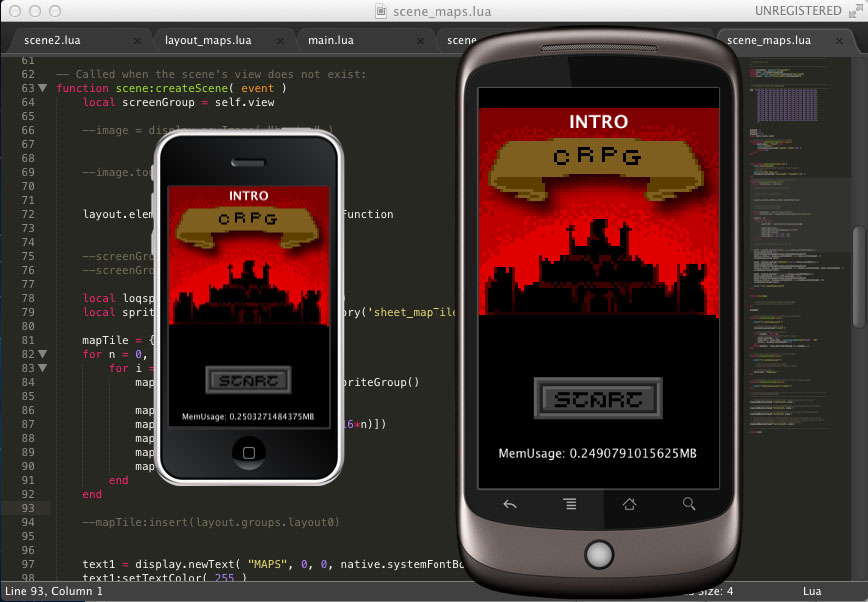
Task: Click the CRPG banner on Android simulator
Action: point(597,169)
